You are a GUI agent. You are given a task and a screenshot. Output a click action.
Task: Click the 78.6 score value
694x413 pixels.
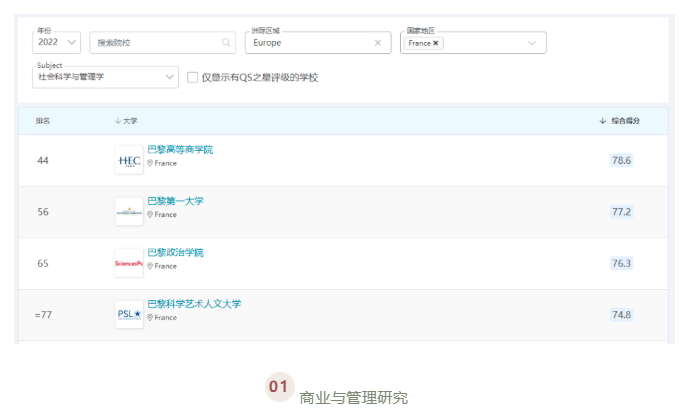(621, 160)
